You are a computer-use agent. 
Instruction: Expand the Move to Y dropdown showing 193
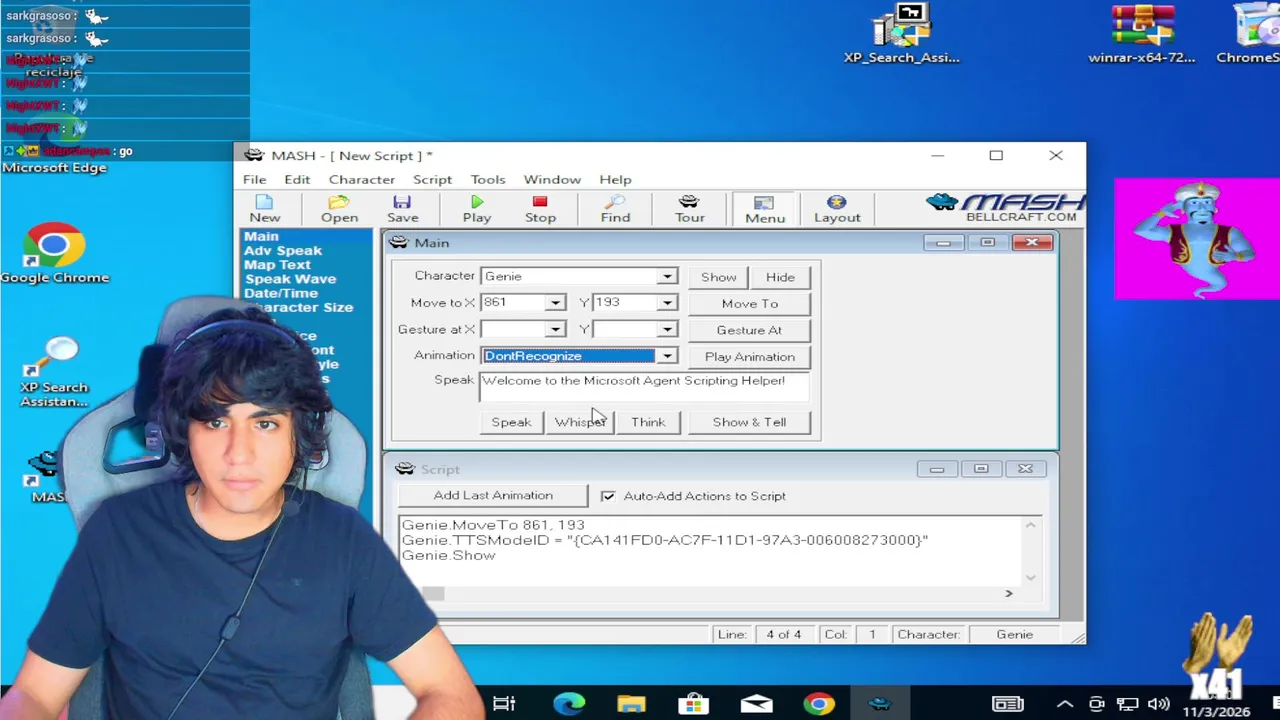pyautogui.click(x=667, y=302)
